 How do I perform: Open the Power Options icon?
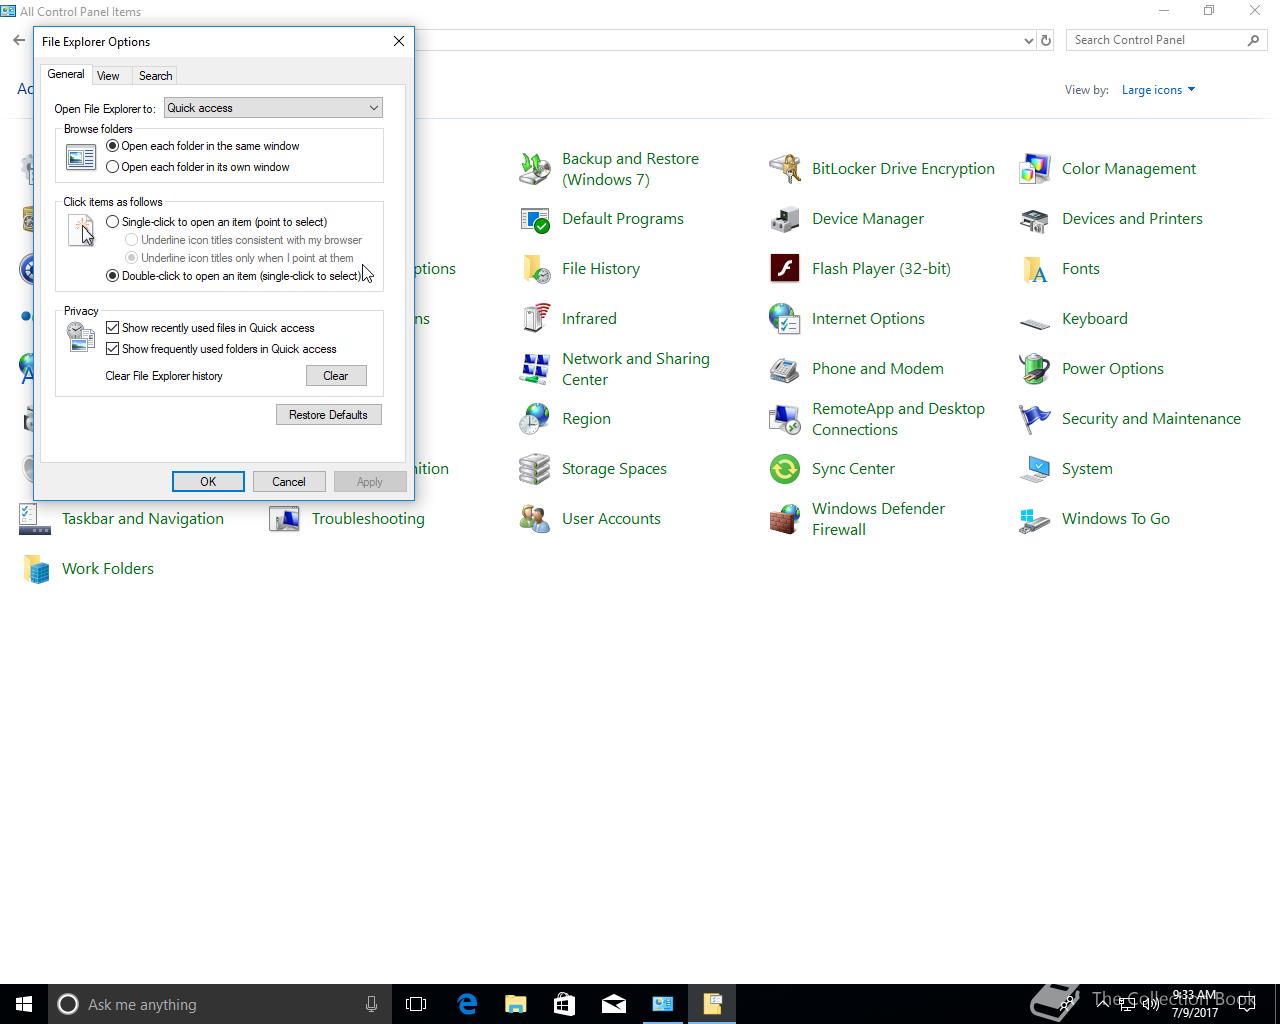1035,369
